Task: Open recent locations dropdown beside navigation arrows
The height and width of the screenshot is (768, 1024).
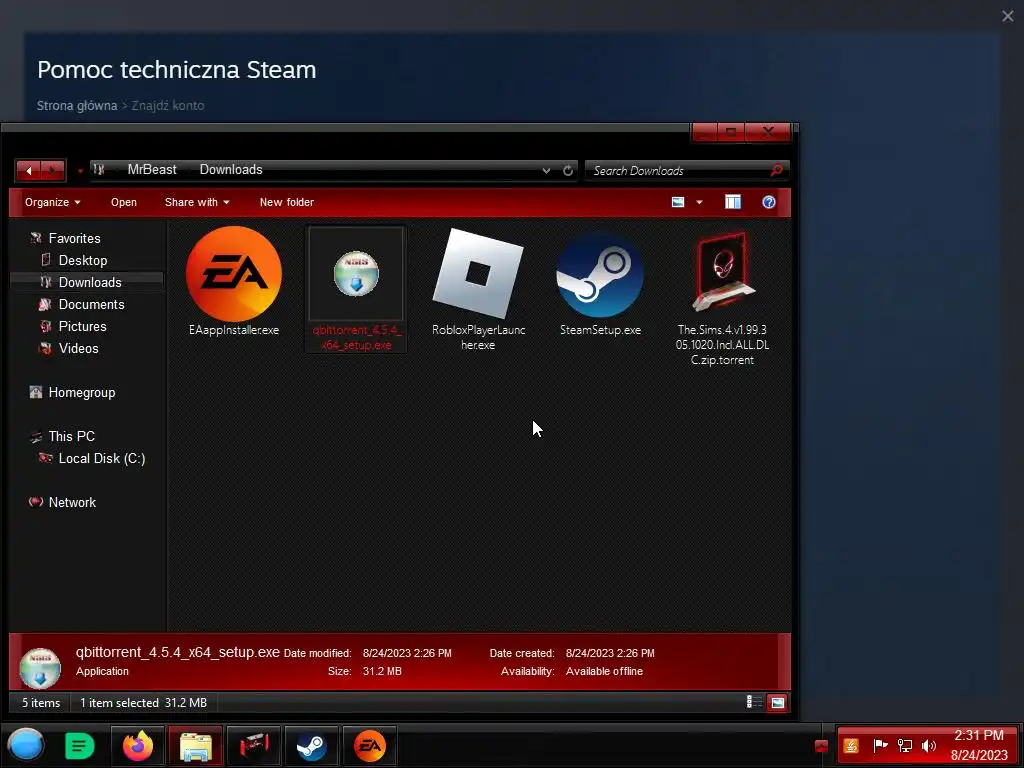Action: click(80, 171)
